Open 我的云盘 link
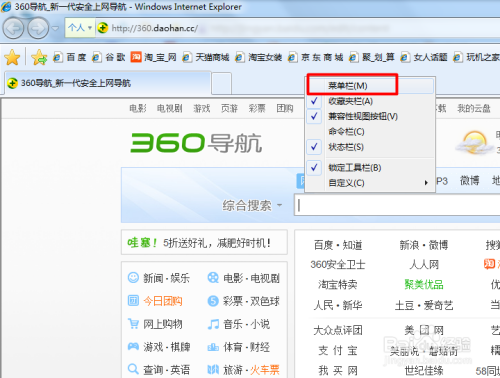 pyautogui.click(x=474, y=108)
